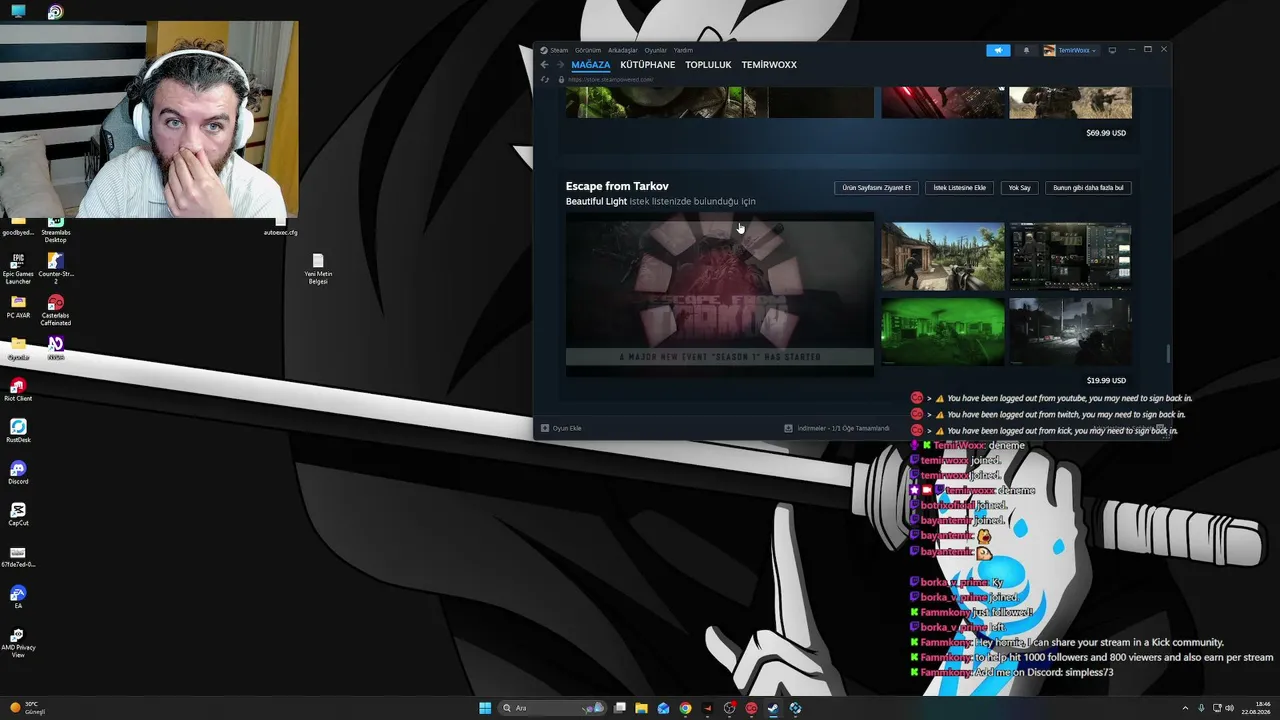
Task: Select the autoexec.cfg desktop file
Action: [x=281, y=227]
